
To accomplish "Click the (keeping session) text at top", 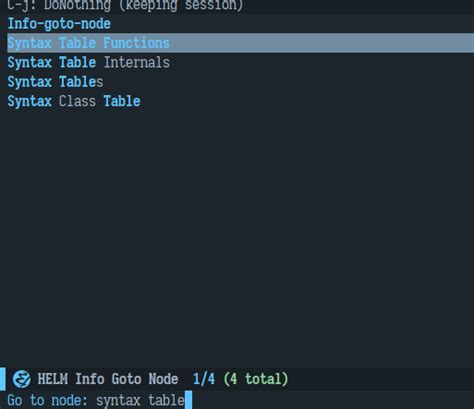I will pos(181,5).
